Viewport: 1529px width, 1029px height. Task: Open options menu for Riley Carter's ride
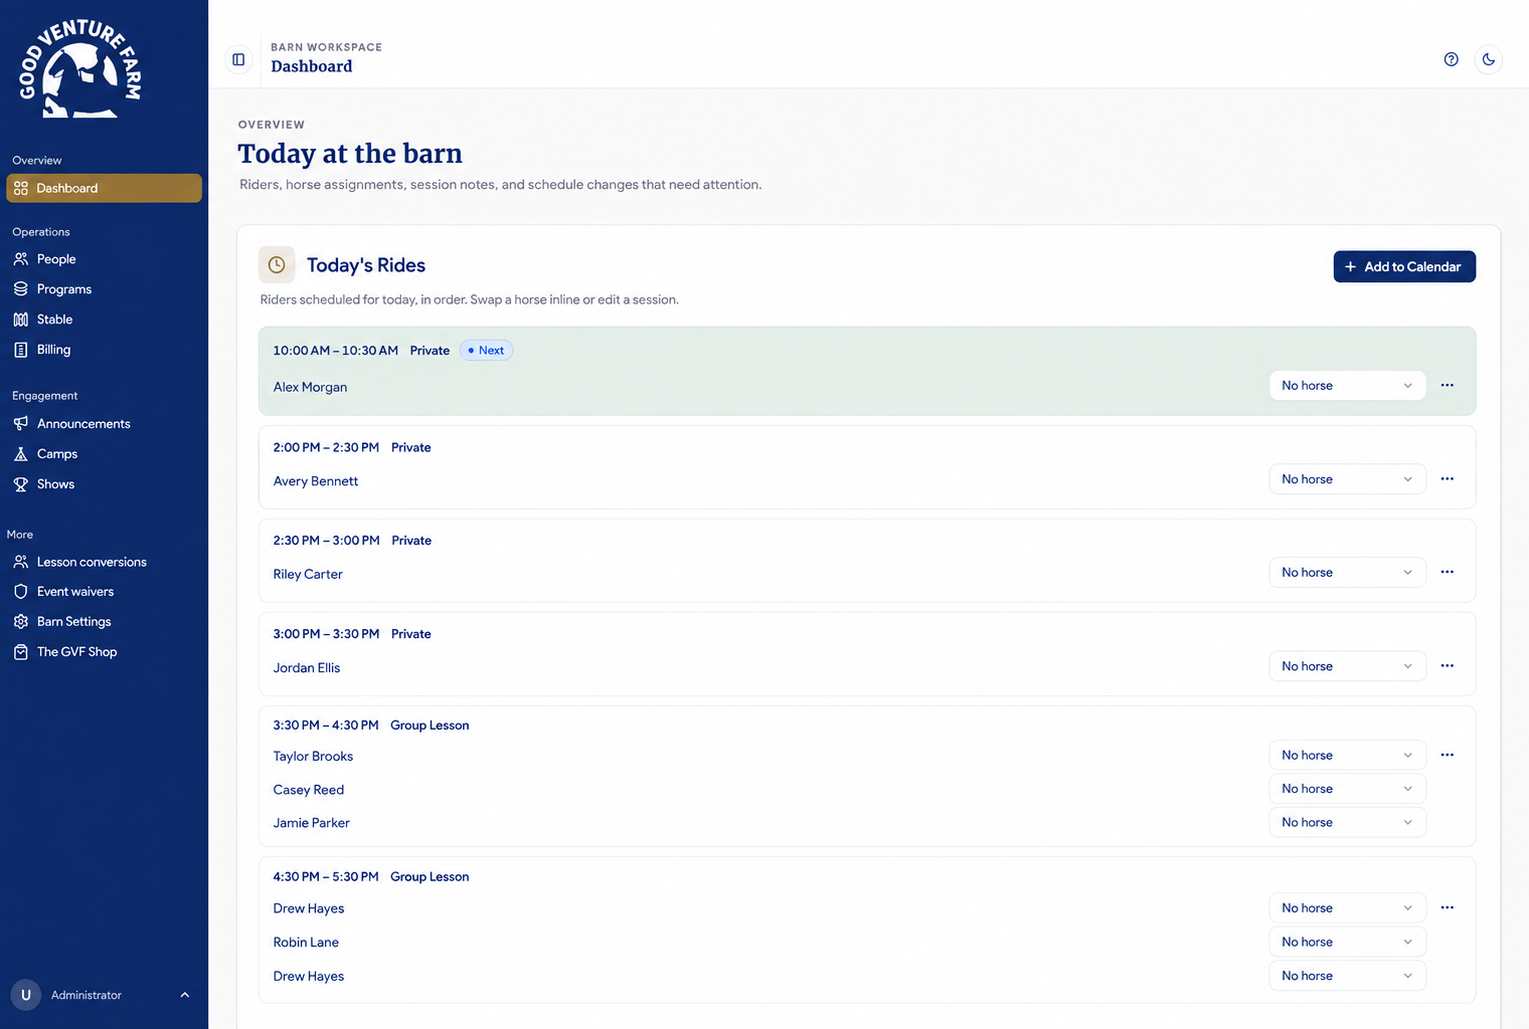tap(1447, 572)
